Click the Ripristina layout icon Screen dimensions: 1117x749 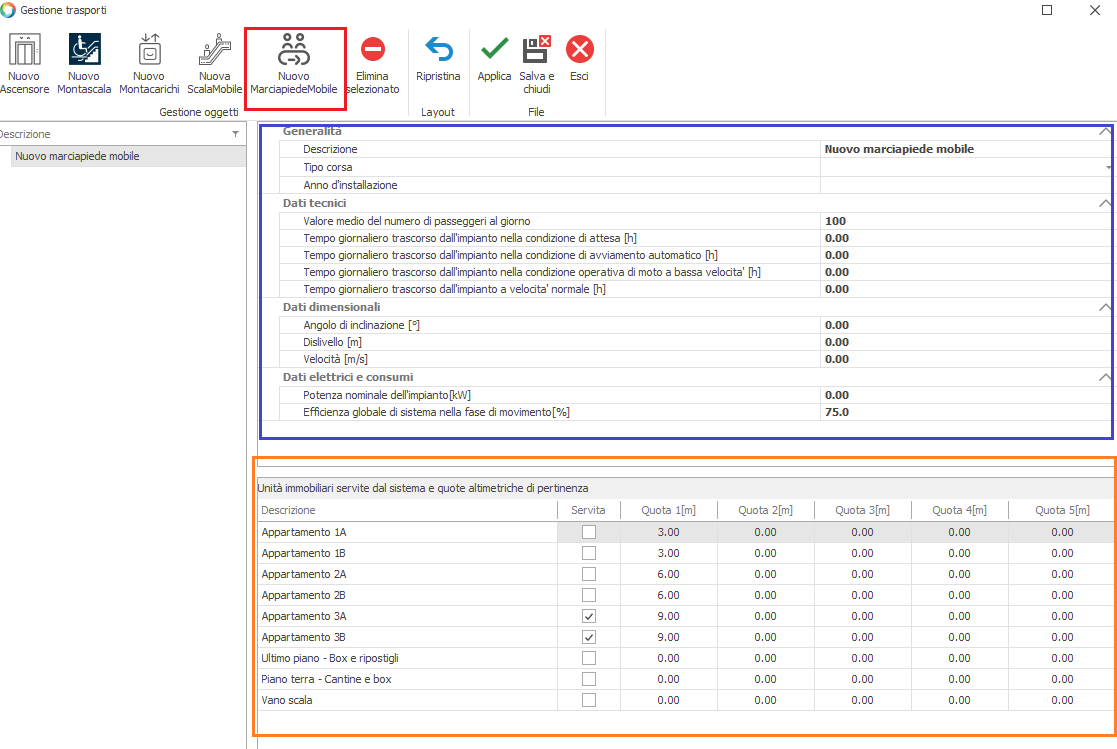[x=438, y=50]
